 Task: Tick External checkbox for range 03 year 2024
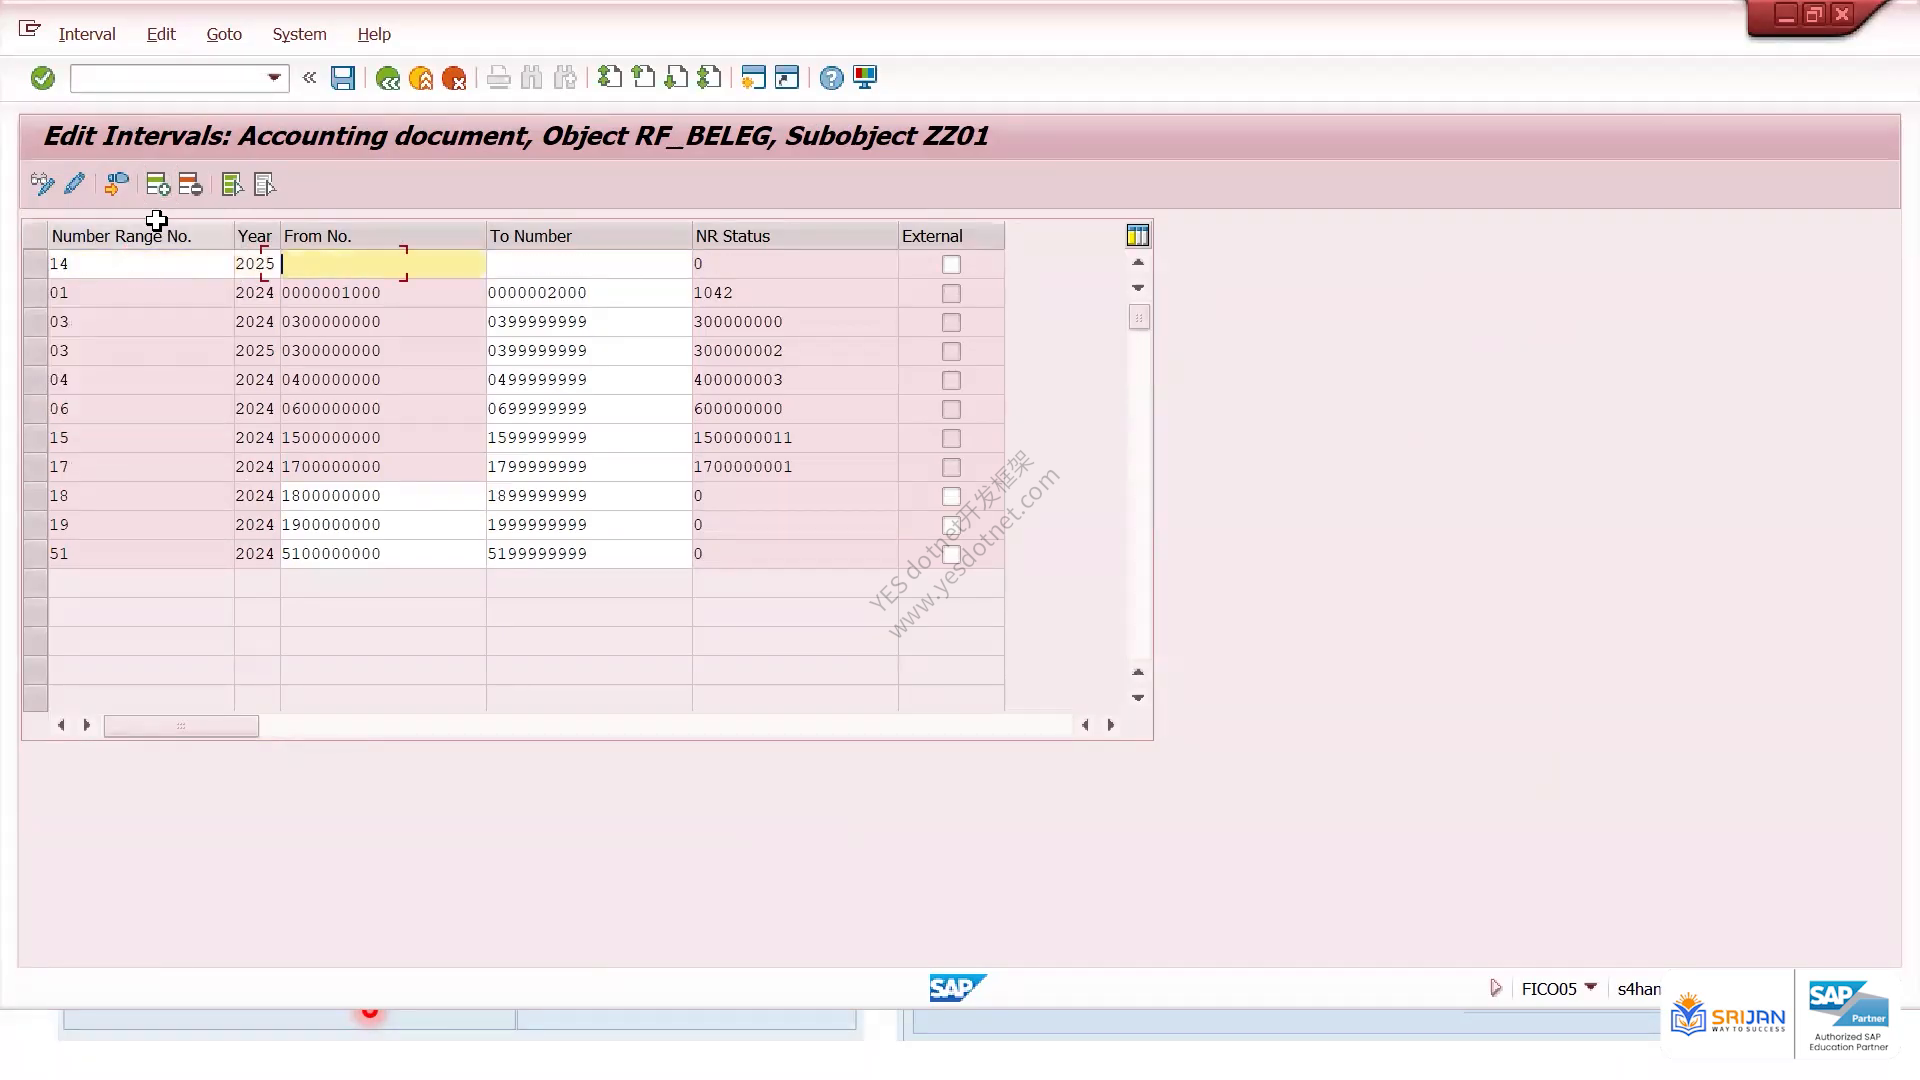point(951,323)
